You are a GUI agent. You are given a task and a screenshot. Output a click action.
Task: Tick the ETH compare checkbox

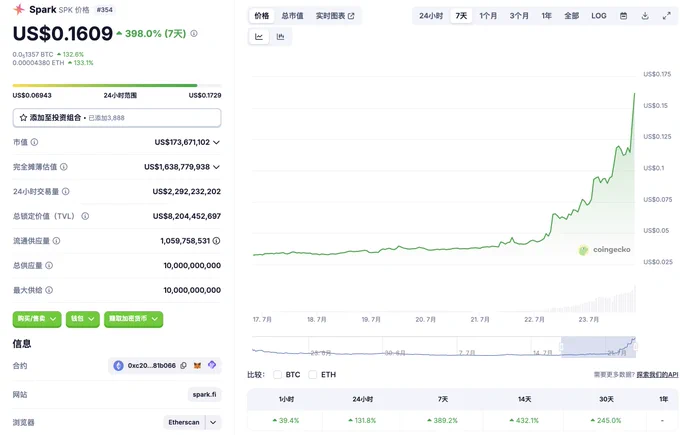tap(313, 374)
